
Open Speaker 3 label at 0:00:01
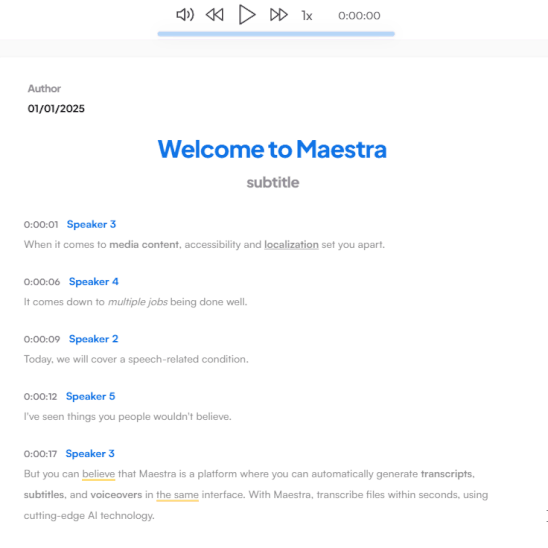point(91,224)
